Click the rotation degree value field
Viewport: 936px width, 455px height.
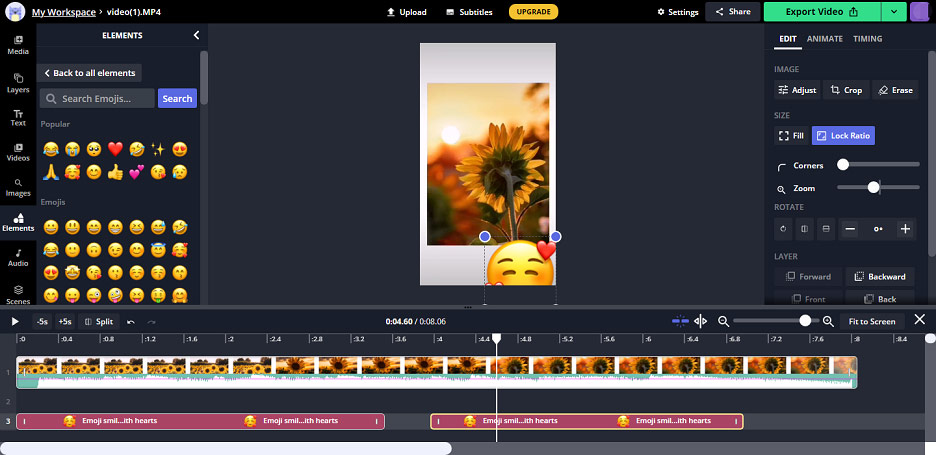click(878, 229)
